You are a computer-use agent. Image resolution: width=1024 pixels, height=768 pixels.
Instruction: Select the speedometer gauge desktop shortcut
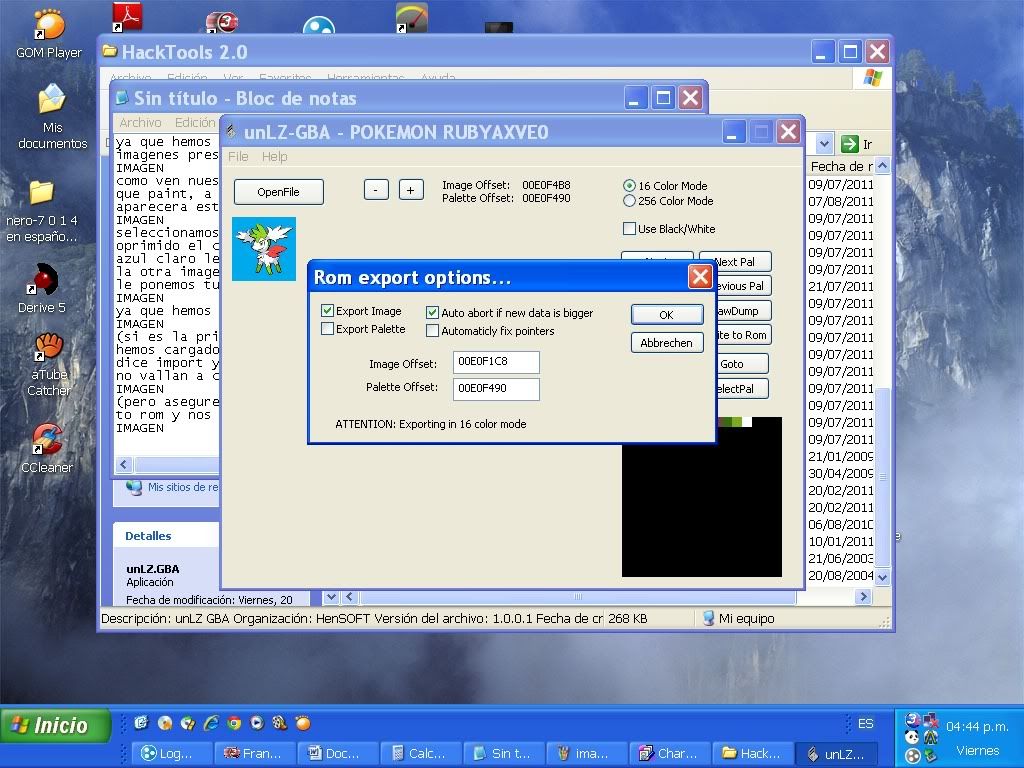(x=411, y=18)
